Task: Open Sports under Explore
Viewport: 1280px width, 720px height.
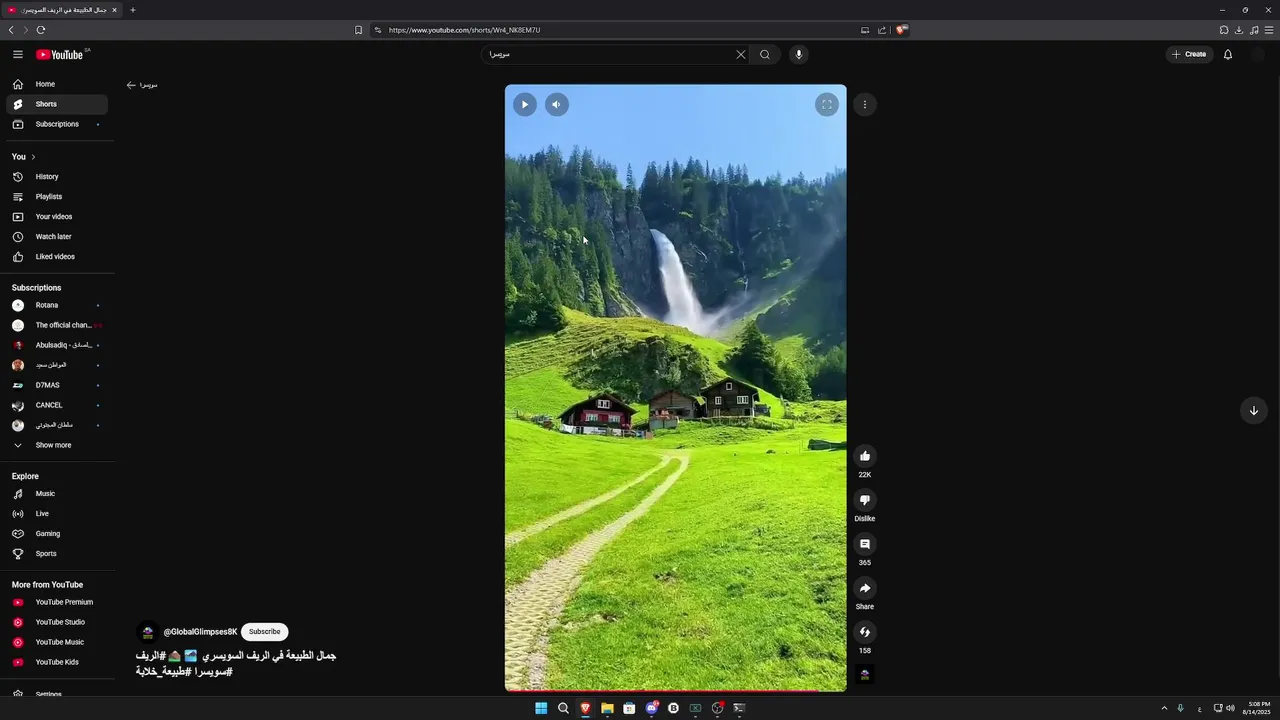Action: (x=57, y=554)
